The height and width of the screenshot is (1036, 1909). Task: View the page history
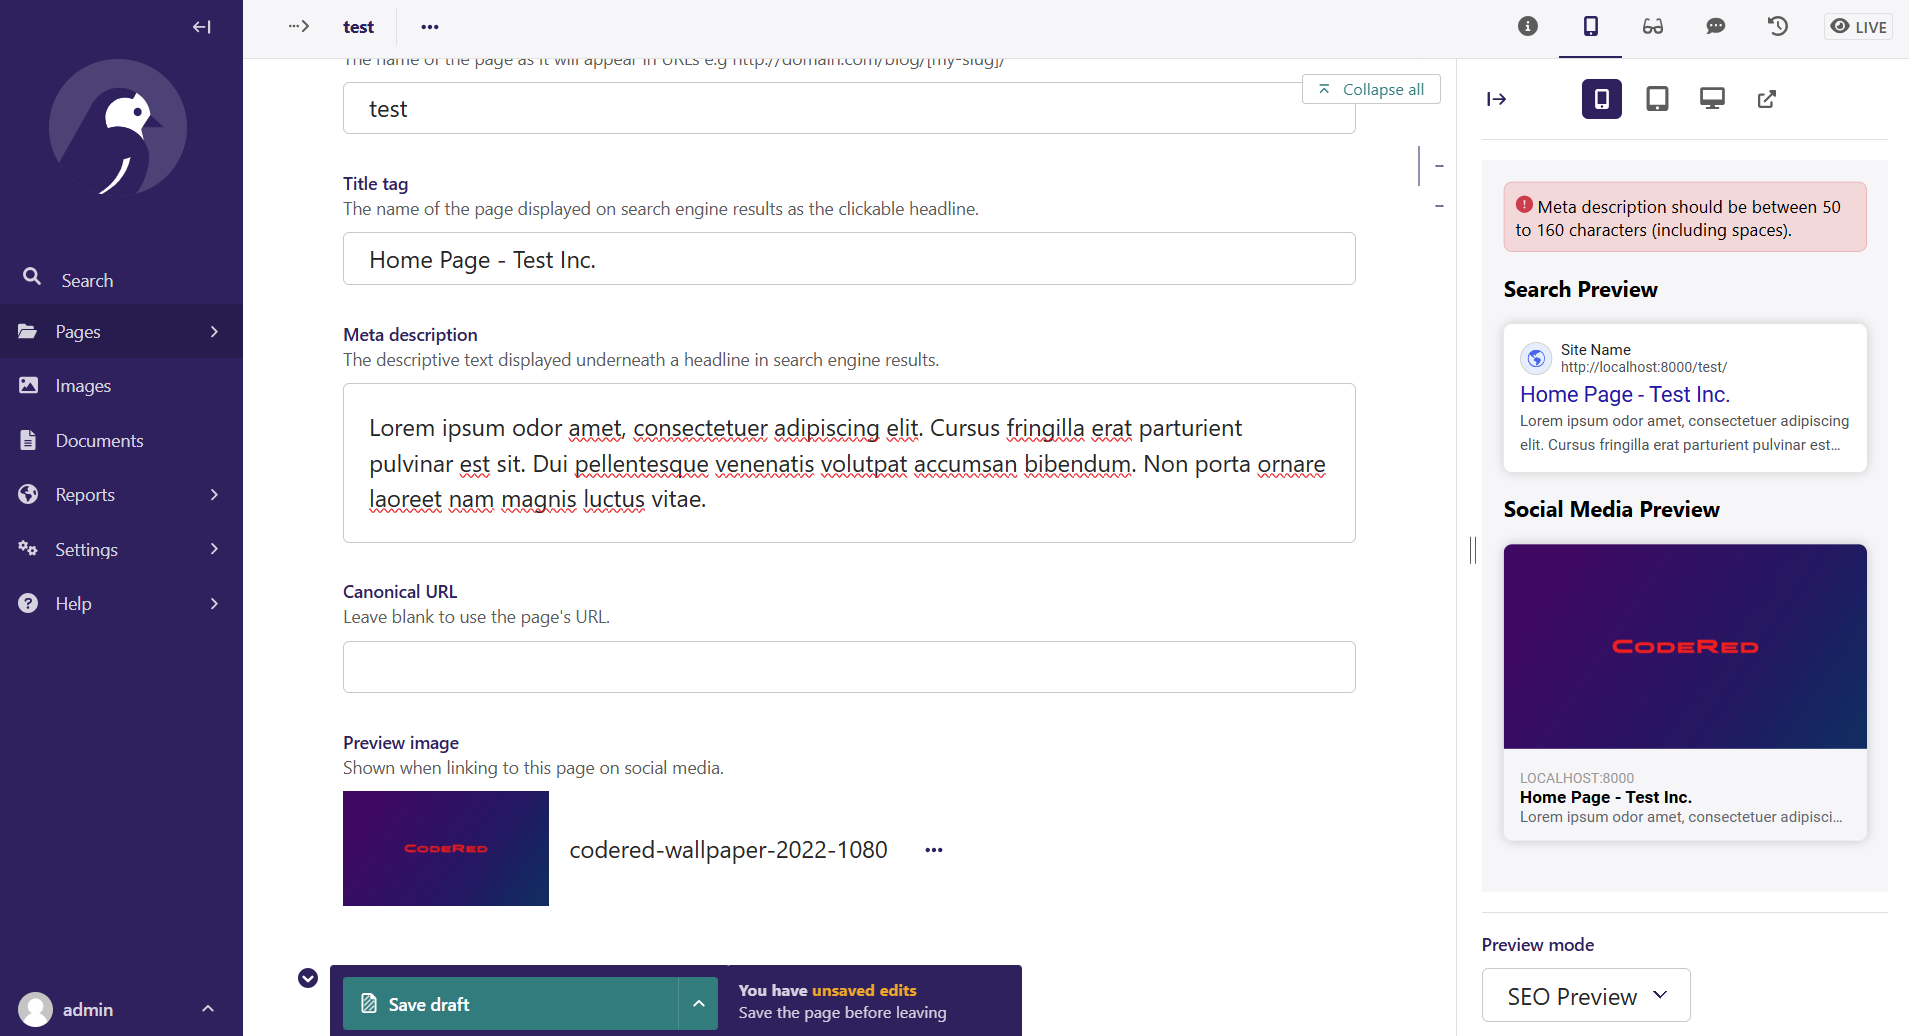(1779, 27)
